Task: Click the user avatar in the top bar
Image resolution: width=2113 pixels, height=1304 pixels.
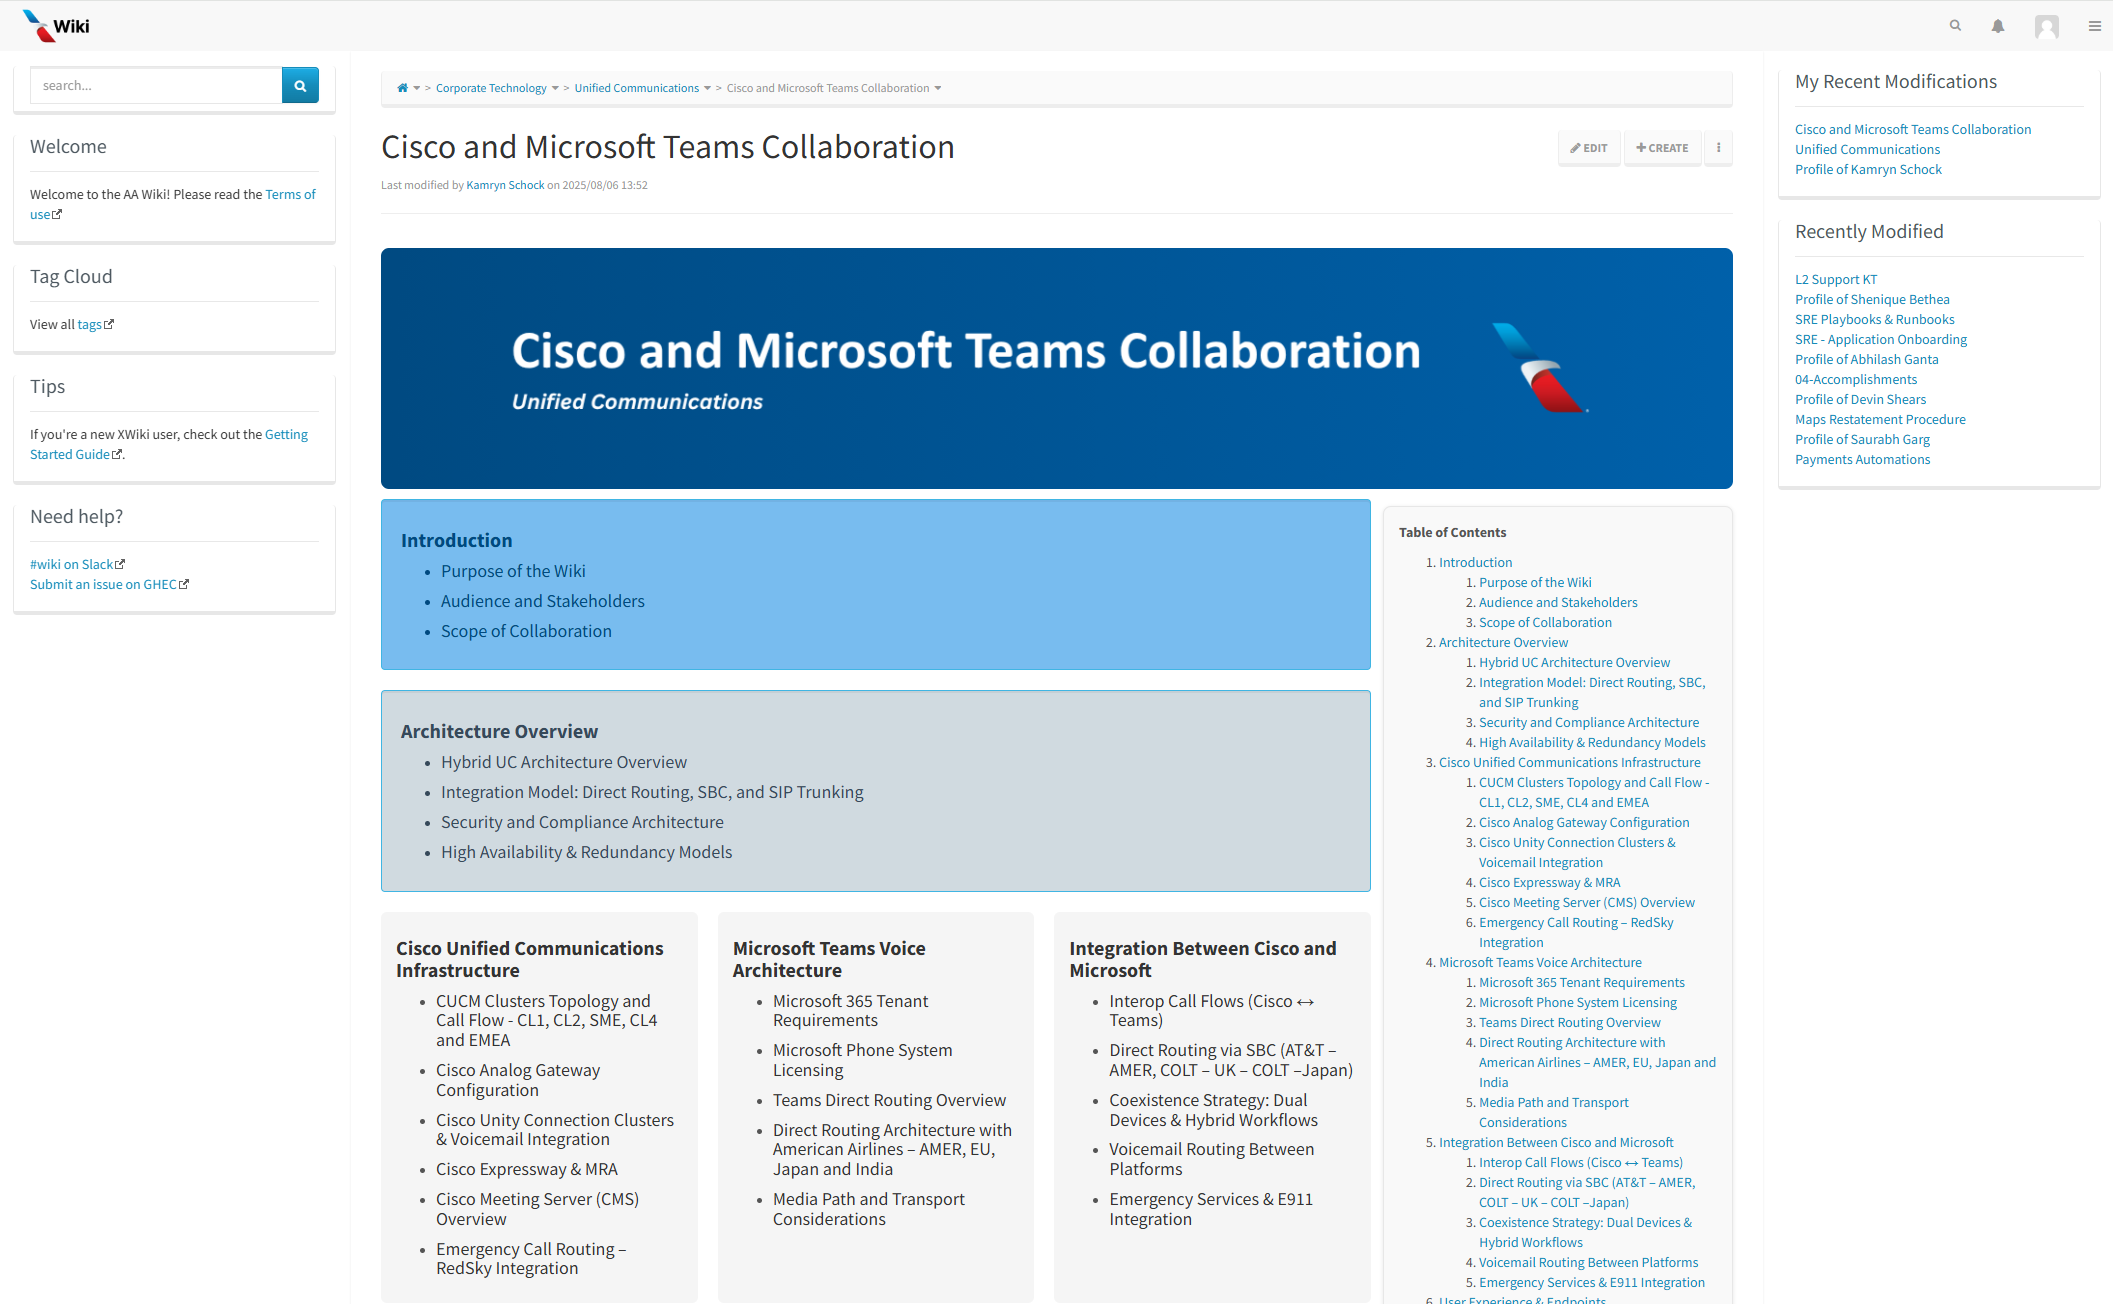Action: click(x=2046, y=25)
